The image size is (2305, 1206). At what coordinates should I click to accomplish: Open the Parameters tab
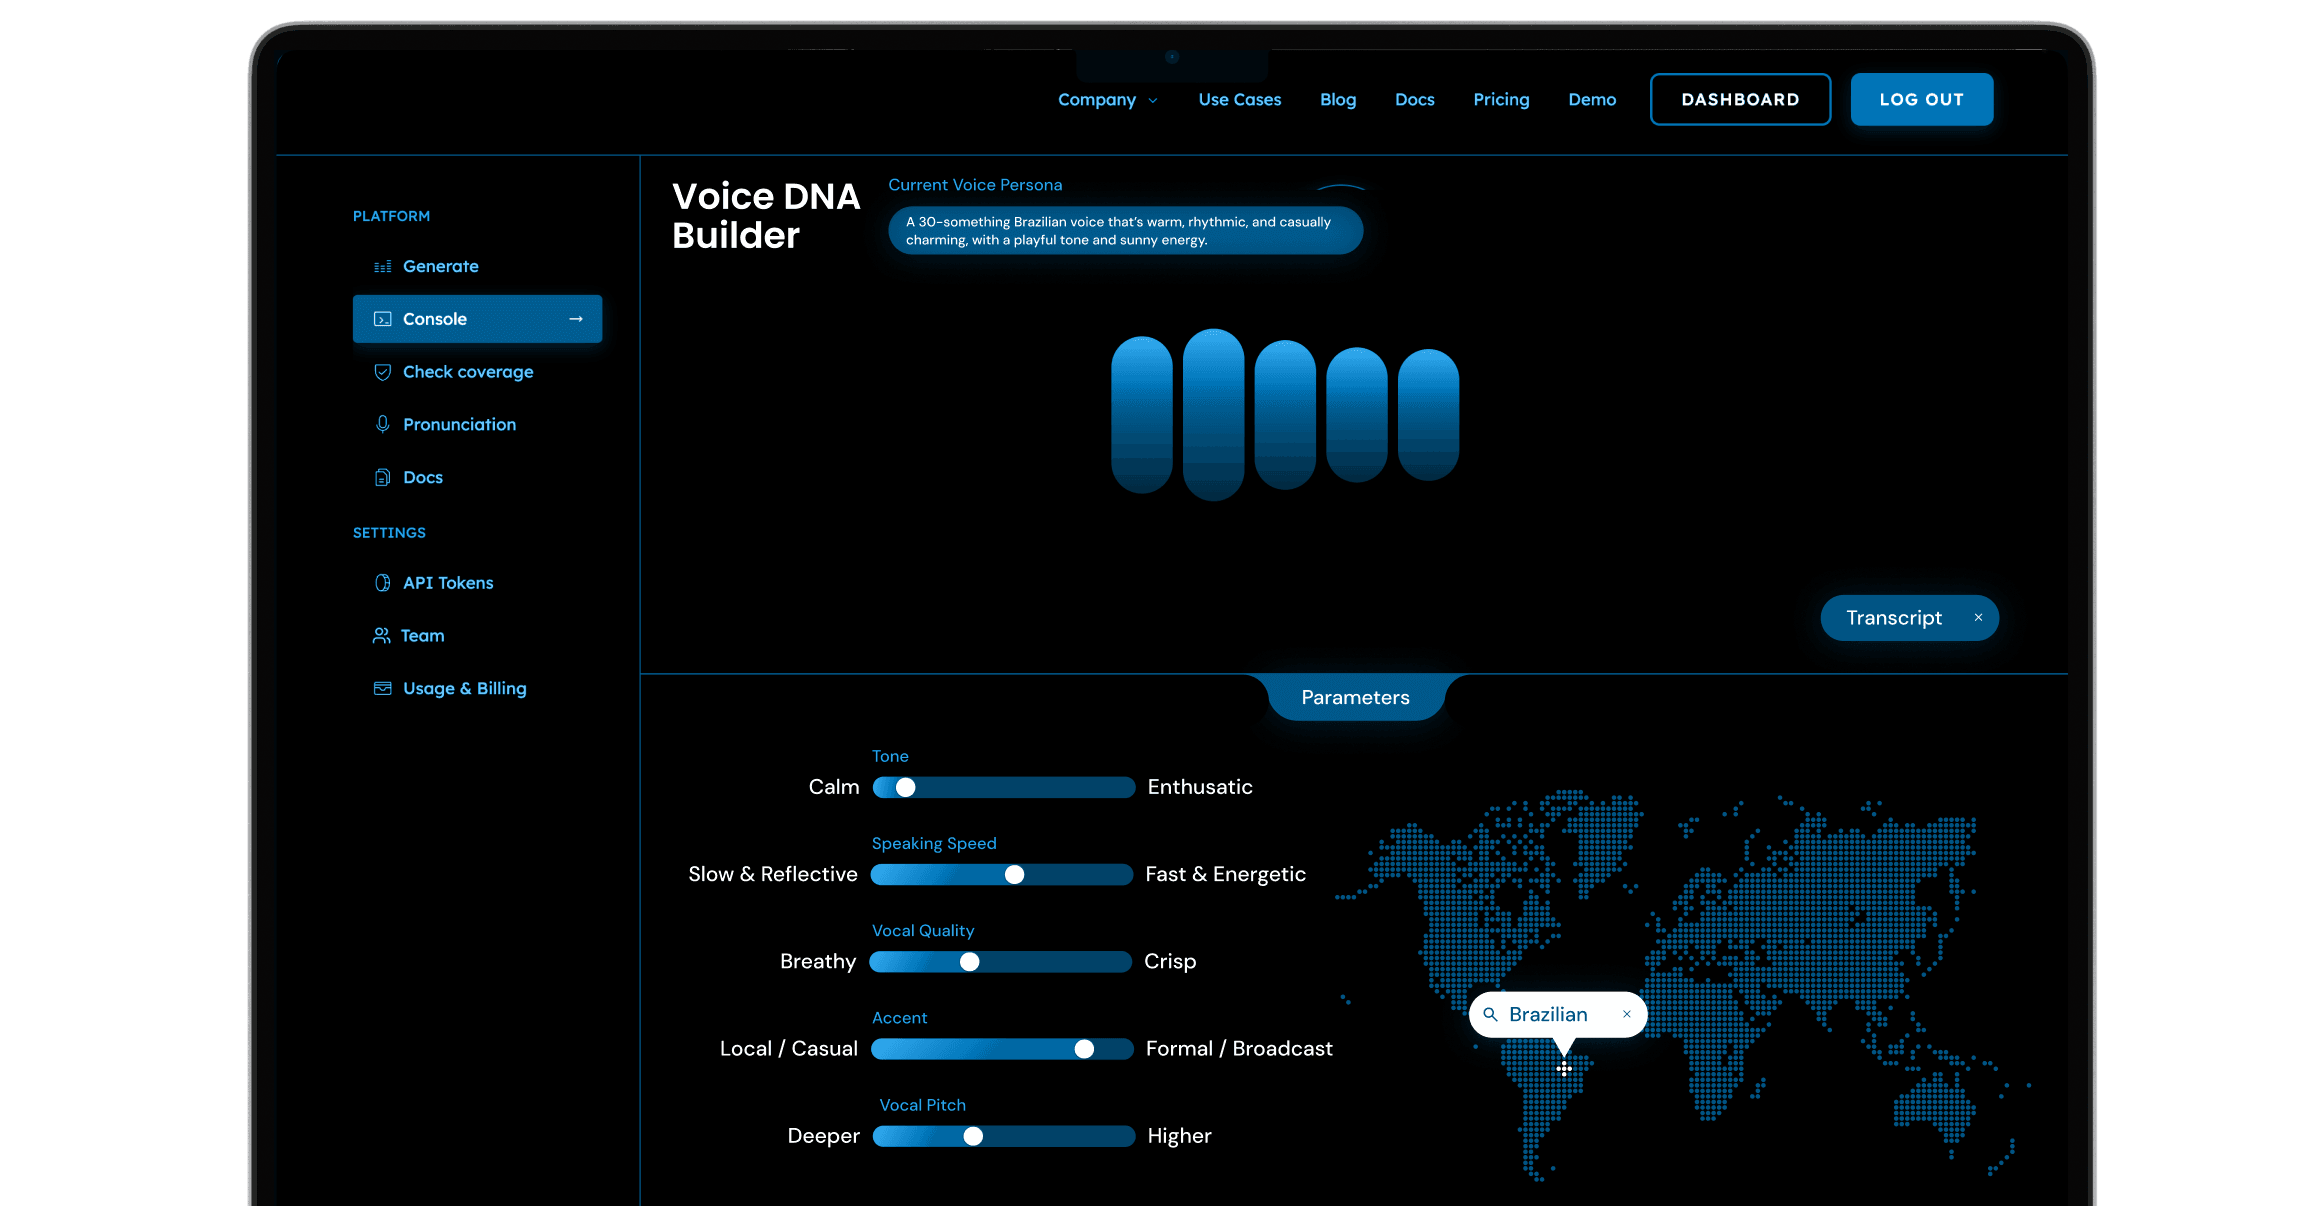[x=1355, y=698]
